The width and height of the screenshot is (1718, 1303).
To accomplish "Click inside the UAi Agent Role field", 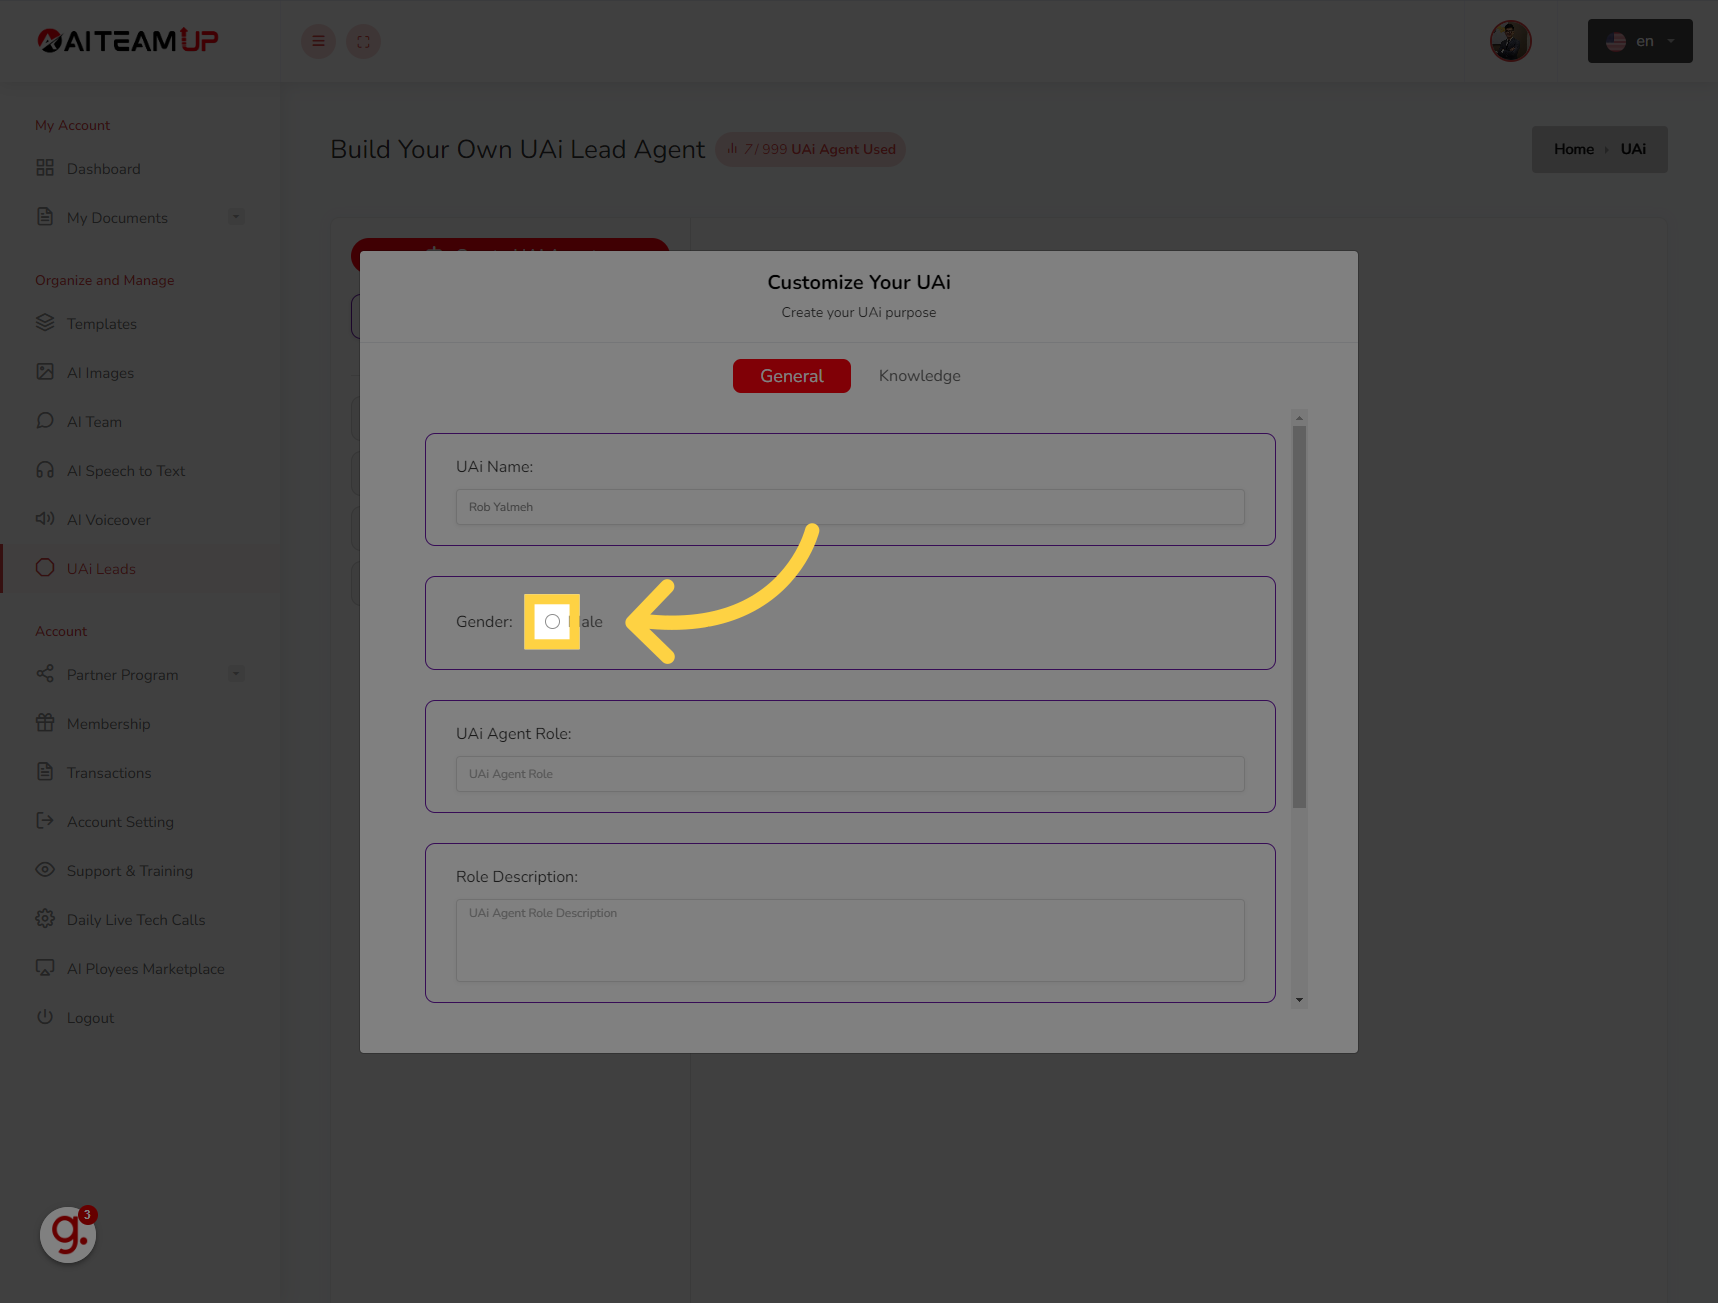I will tap(849, 773).
